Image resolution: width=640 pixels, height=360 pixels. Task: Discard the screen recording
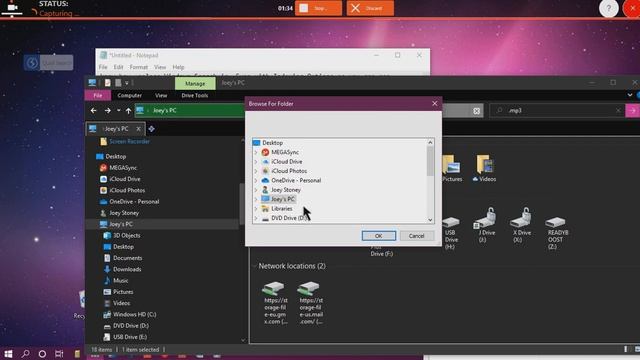370,8
